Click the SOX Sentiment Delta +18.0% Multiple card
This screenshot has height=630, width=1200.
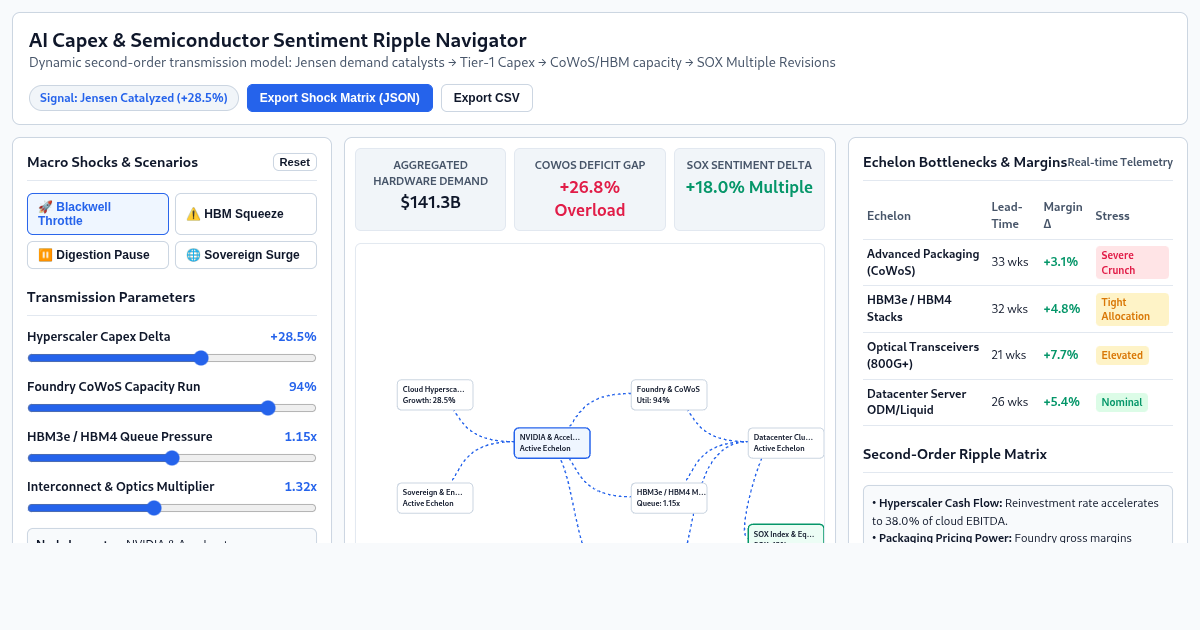[749, 190]
